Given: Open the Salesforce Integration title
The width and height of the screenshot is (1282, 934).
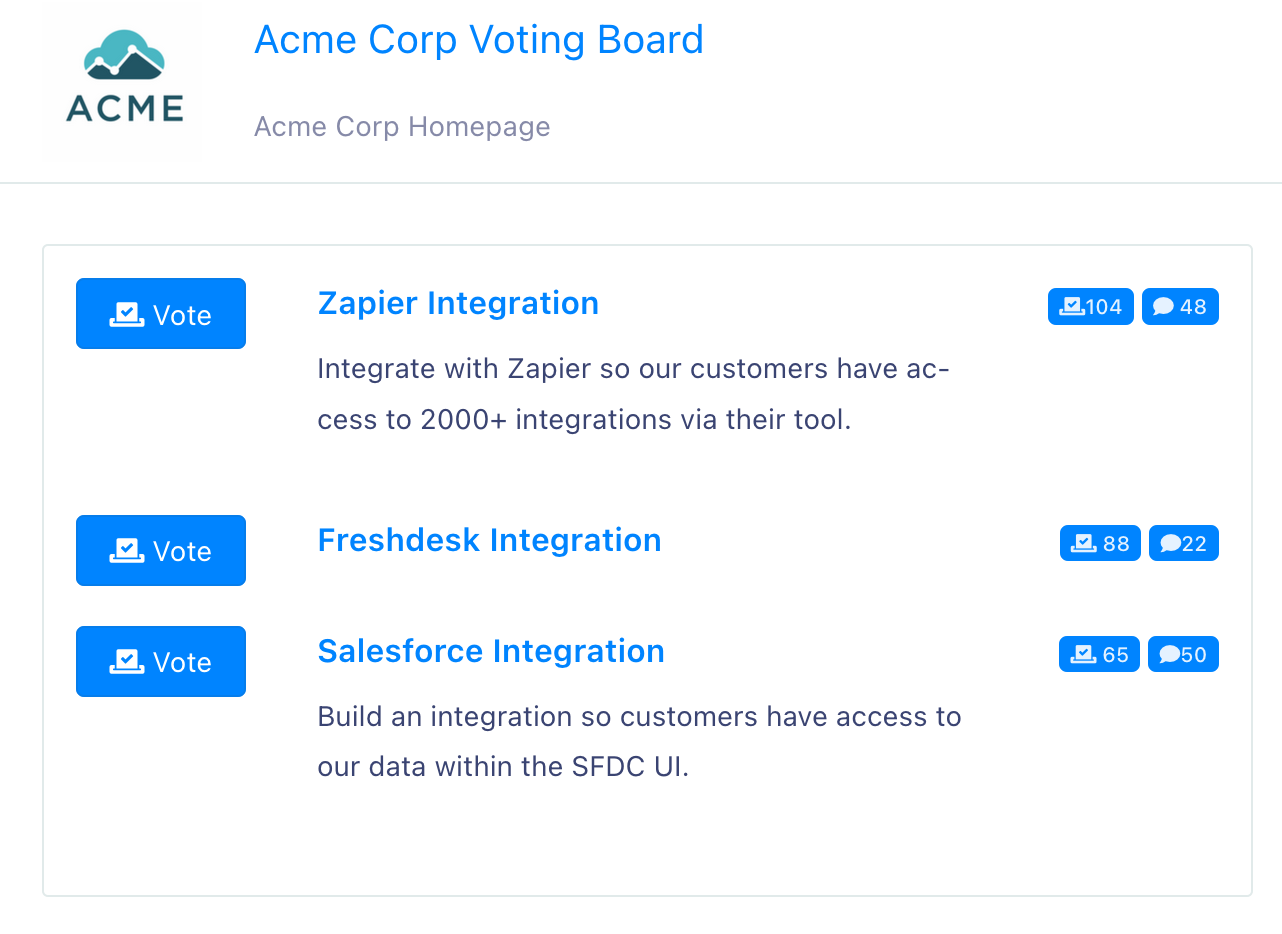Looking at the screenshot, I should pyautogui.click(x=491, y=651).
